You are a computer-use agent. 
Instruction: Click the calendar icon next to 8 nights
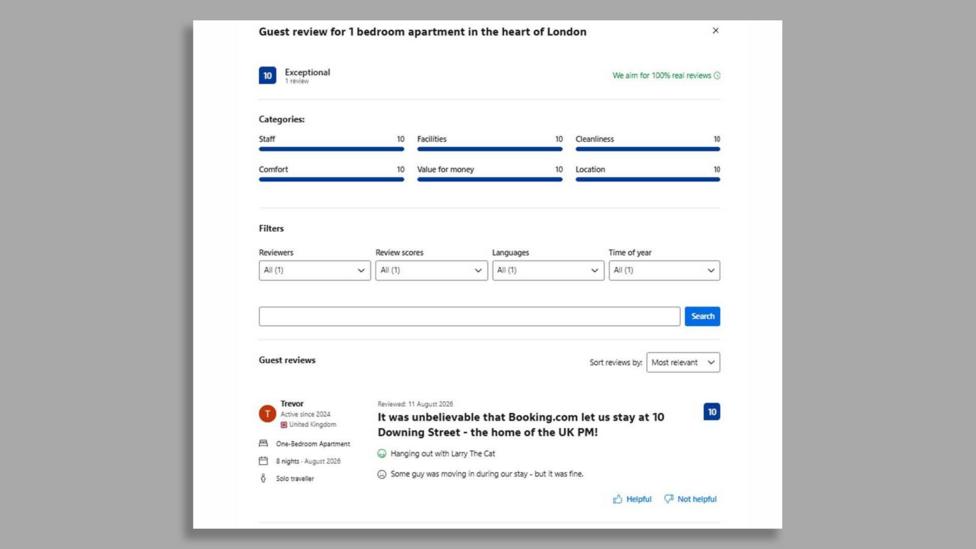(263, 461)
